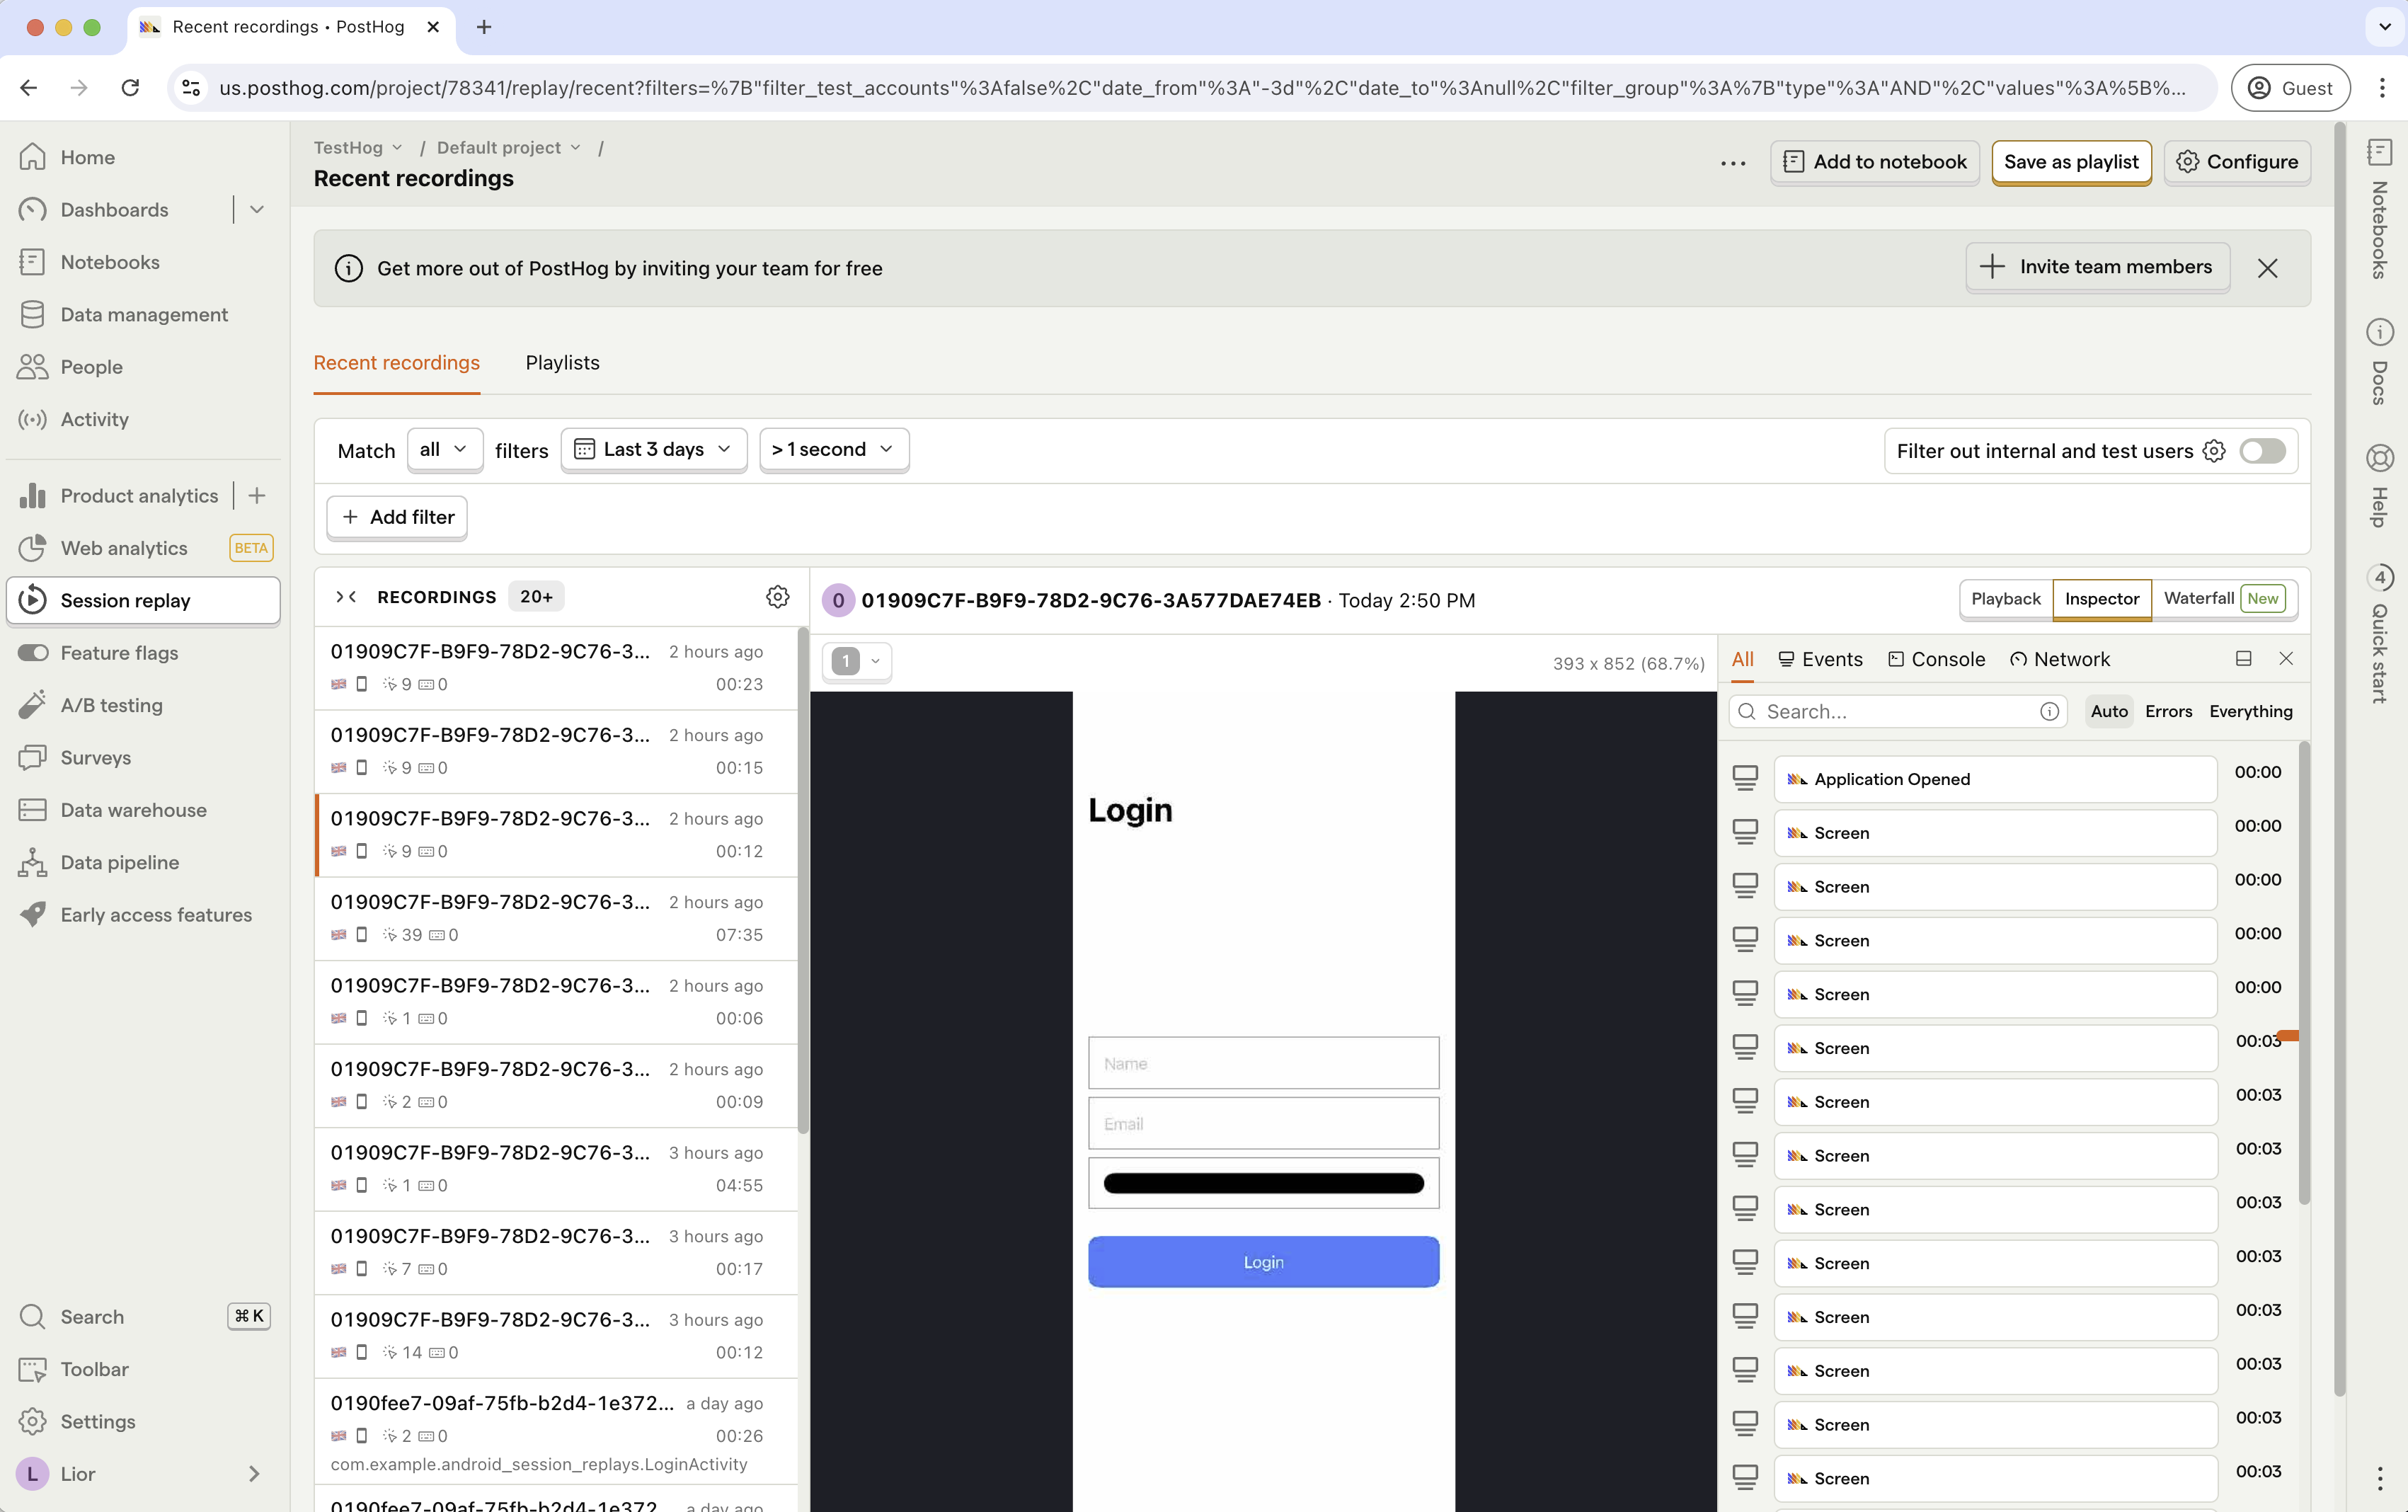Viewport: 2408px width, 1512px height.
Task: Select the Recent recordings tab
Action: (x=396, y=363)
